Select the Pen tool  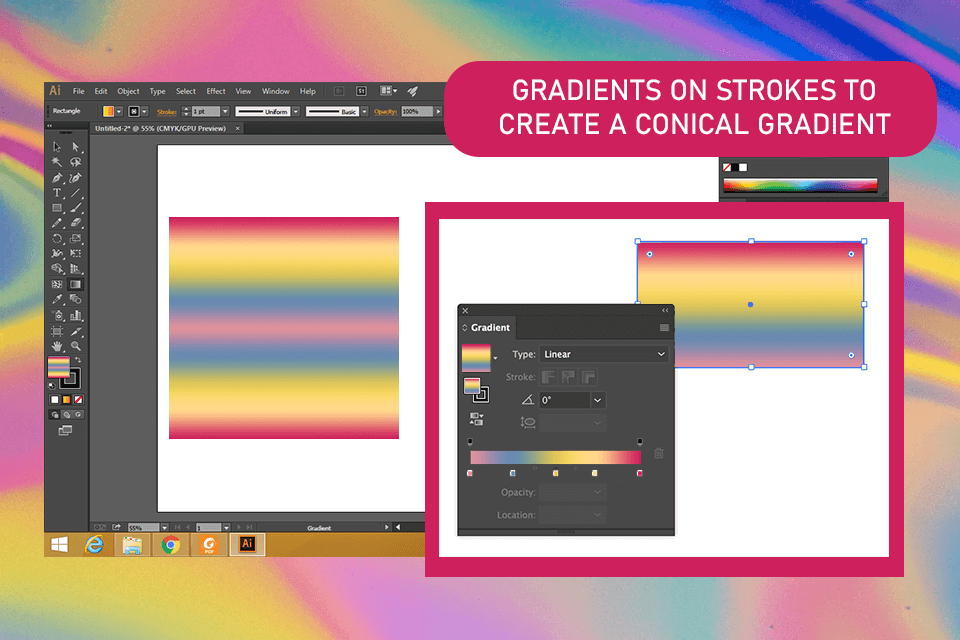(57, 178)
